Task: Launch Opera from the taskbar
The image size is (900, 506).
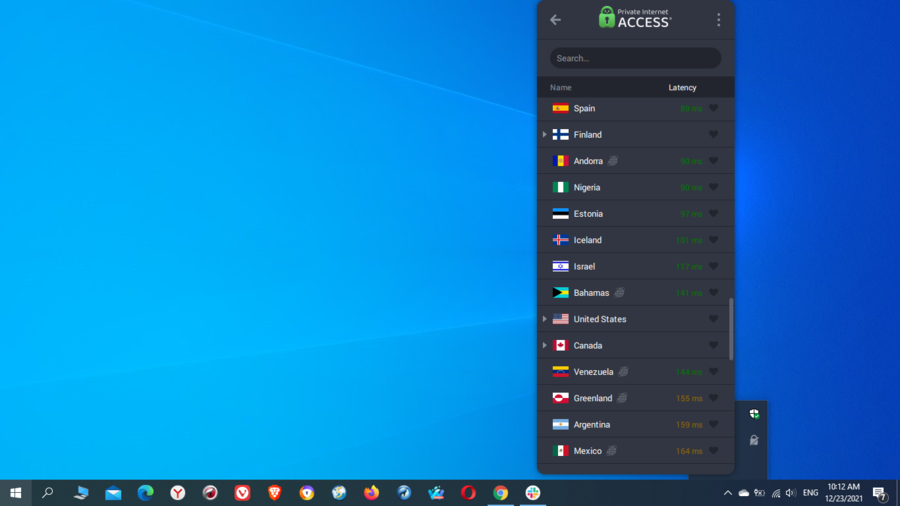Action: tap(468, 493)
